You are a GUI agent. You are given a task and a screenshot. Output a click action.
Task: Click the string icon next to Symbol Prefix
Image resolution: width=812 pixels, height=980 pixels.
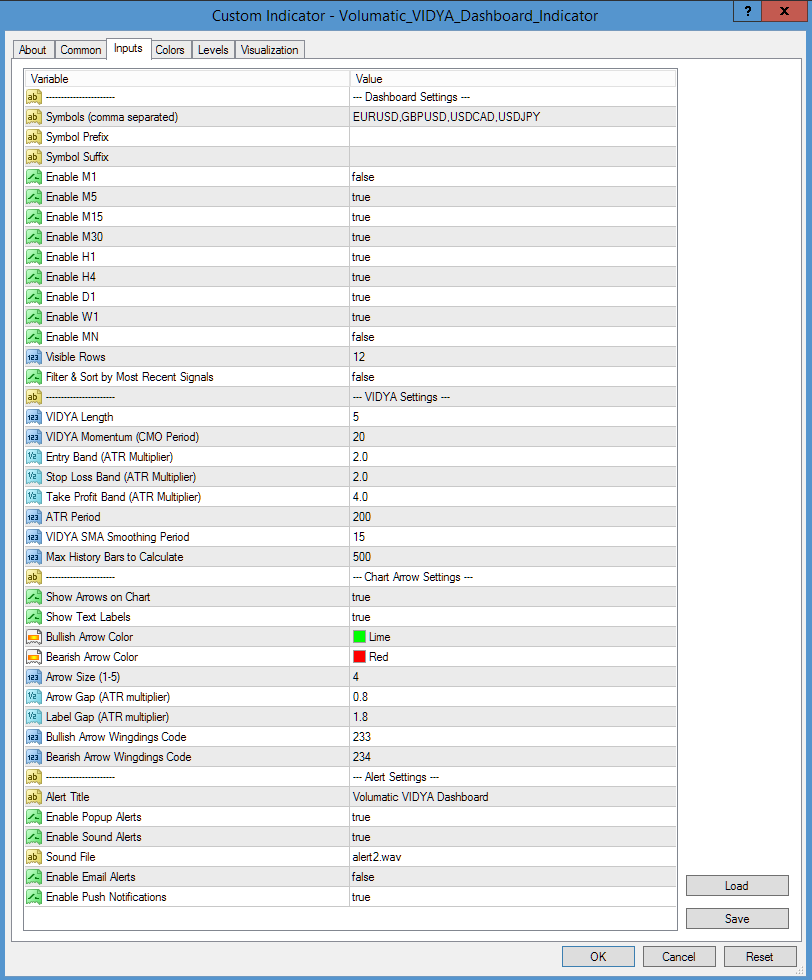pyautogui.click(x=34, y=137)
